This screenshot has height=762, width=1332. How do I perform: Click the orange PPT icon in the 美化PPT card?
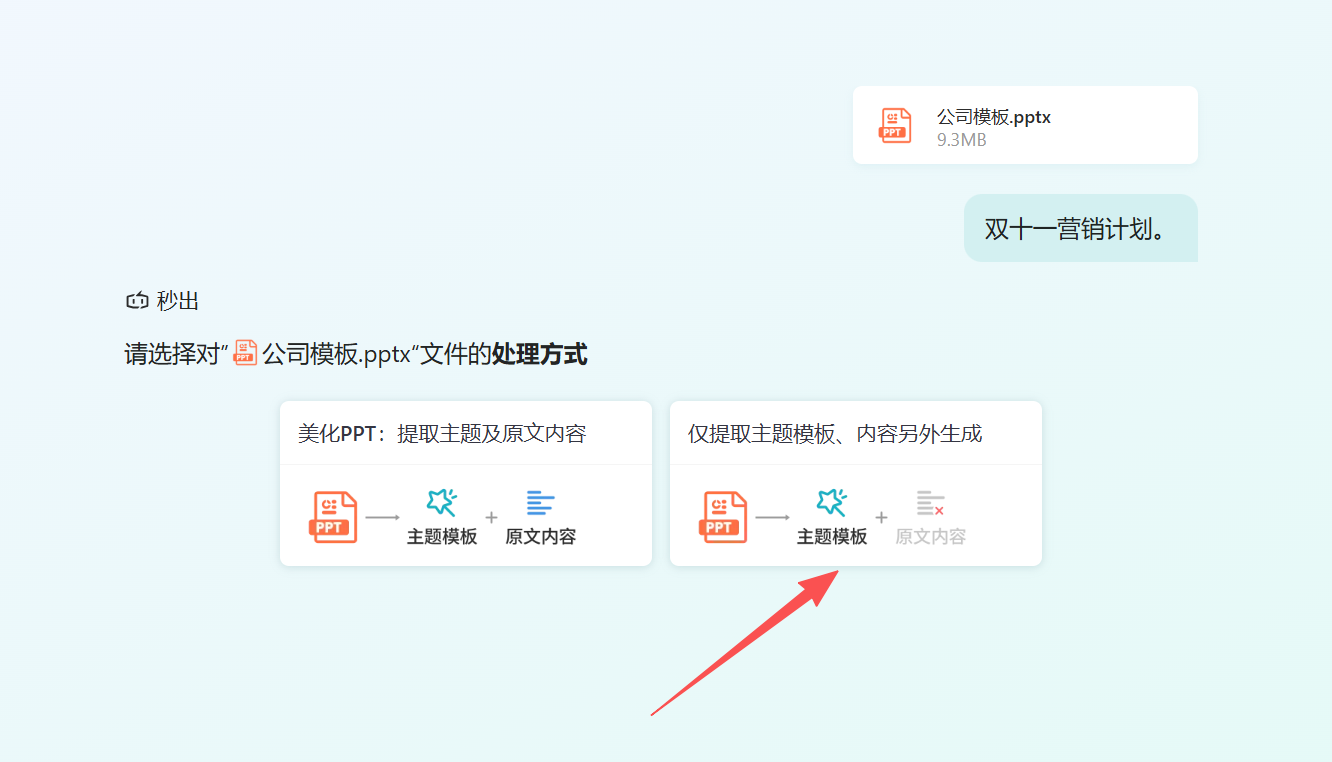coord(333,517)
